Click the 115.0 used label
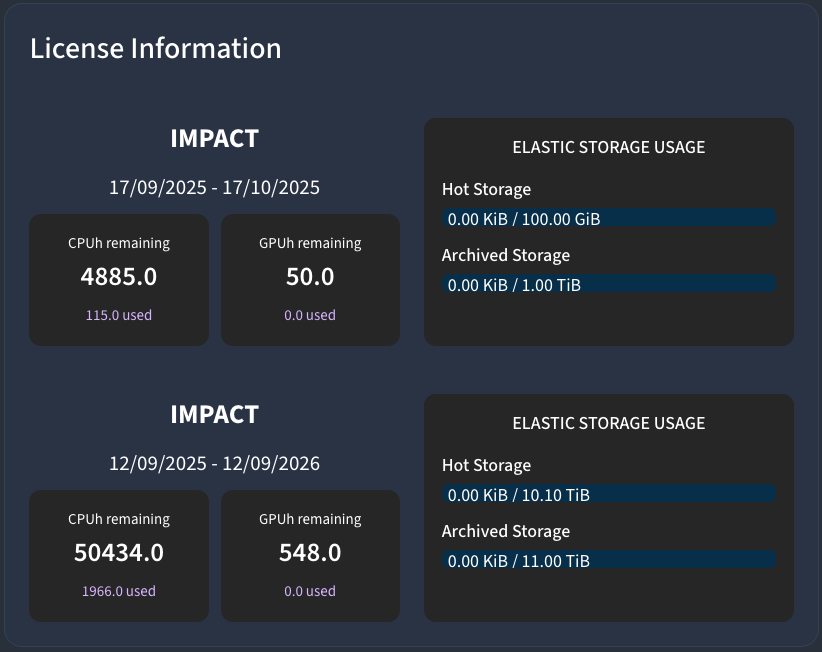The image size is (822, 652). click(119, 315)
